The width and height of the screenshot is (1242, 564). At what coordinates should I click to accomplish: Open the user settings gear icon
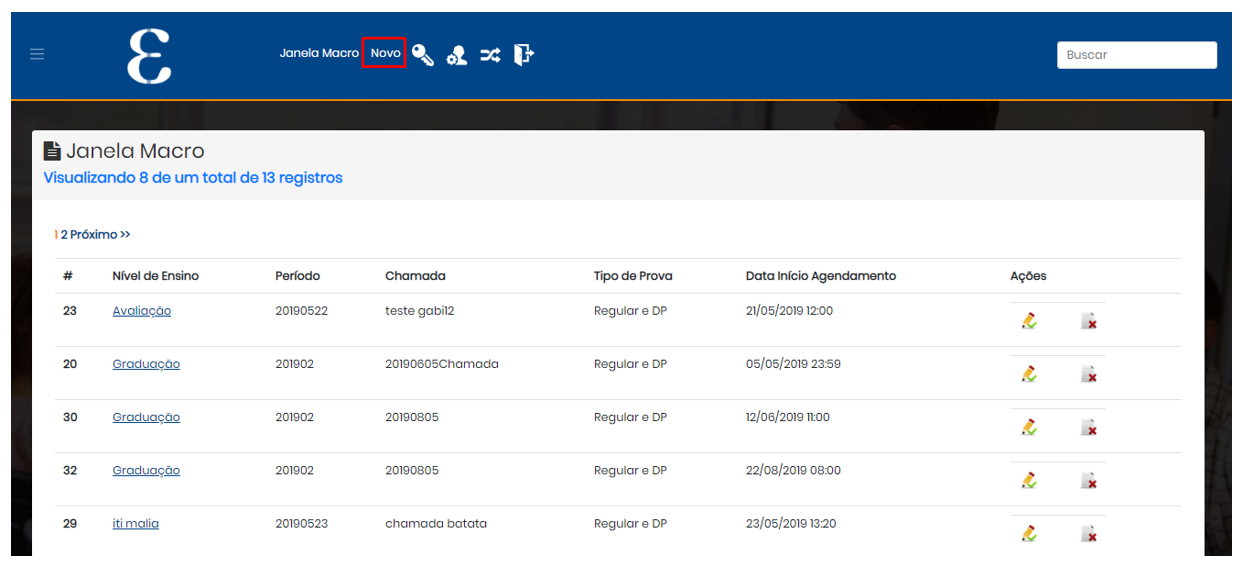(457, 55)
